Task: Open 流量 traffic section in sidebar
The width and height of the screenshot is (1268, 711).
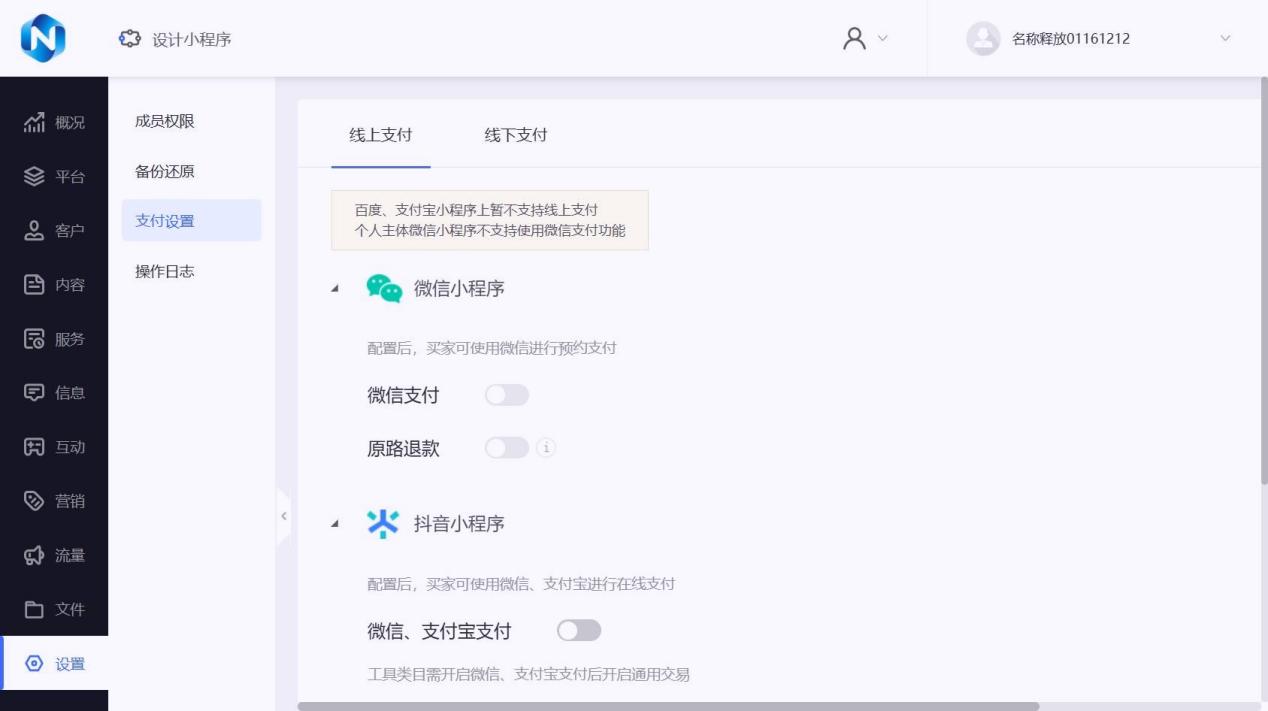Action: coord(54,555)
